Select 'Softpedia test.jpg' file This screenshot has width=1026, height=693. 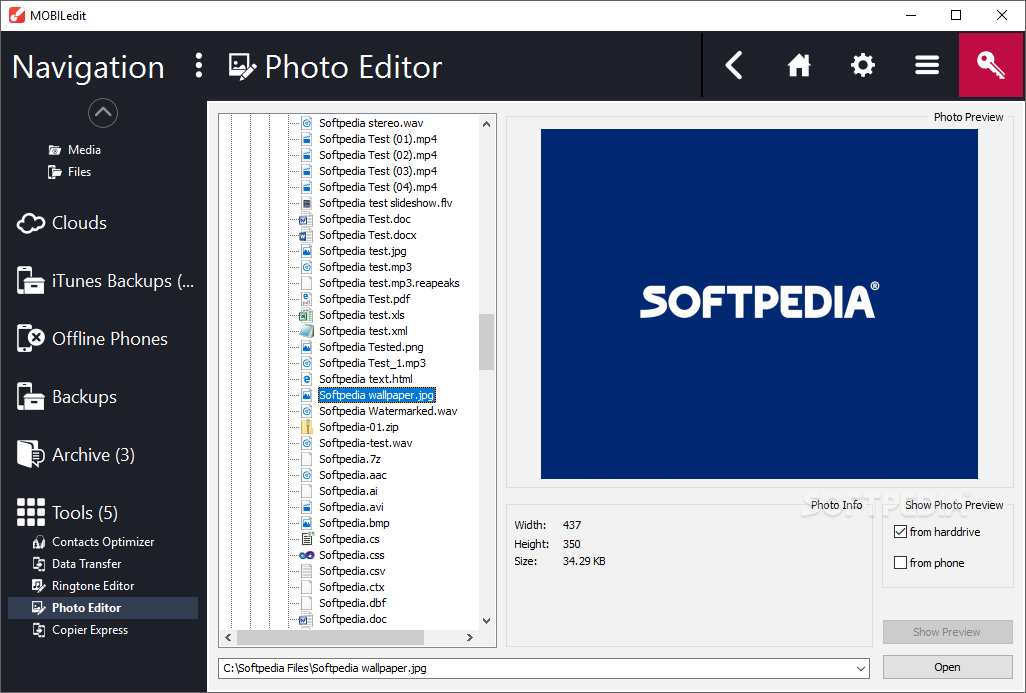pos(363,251)
